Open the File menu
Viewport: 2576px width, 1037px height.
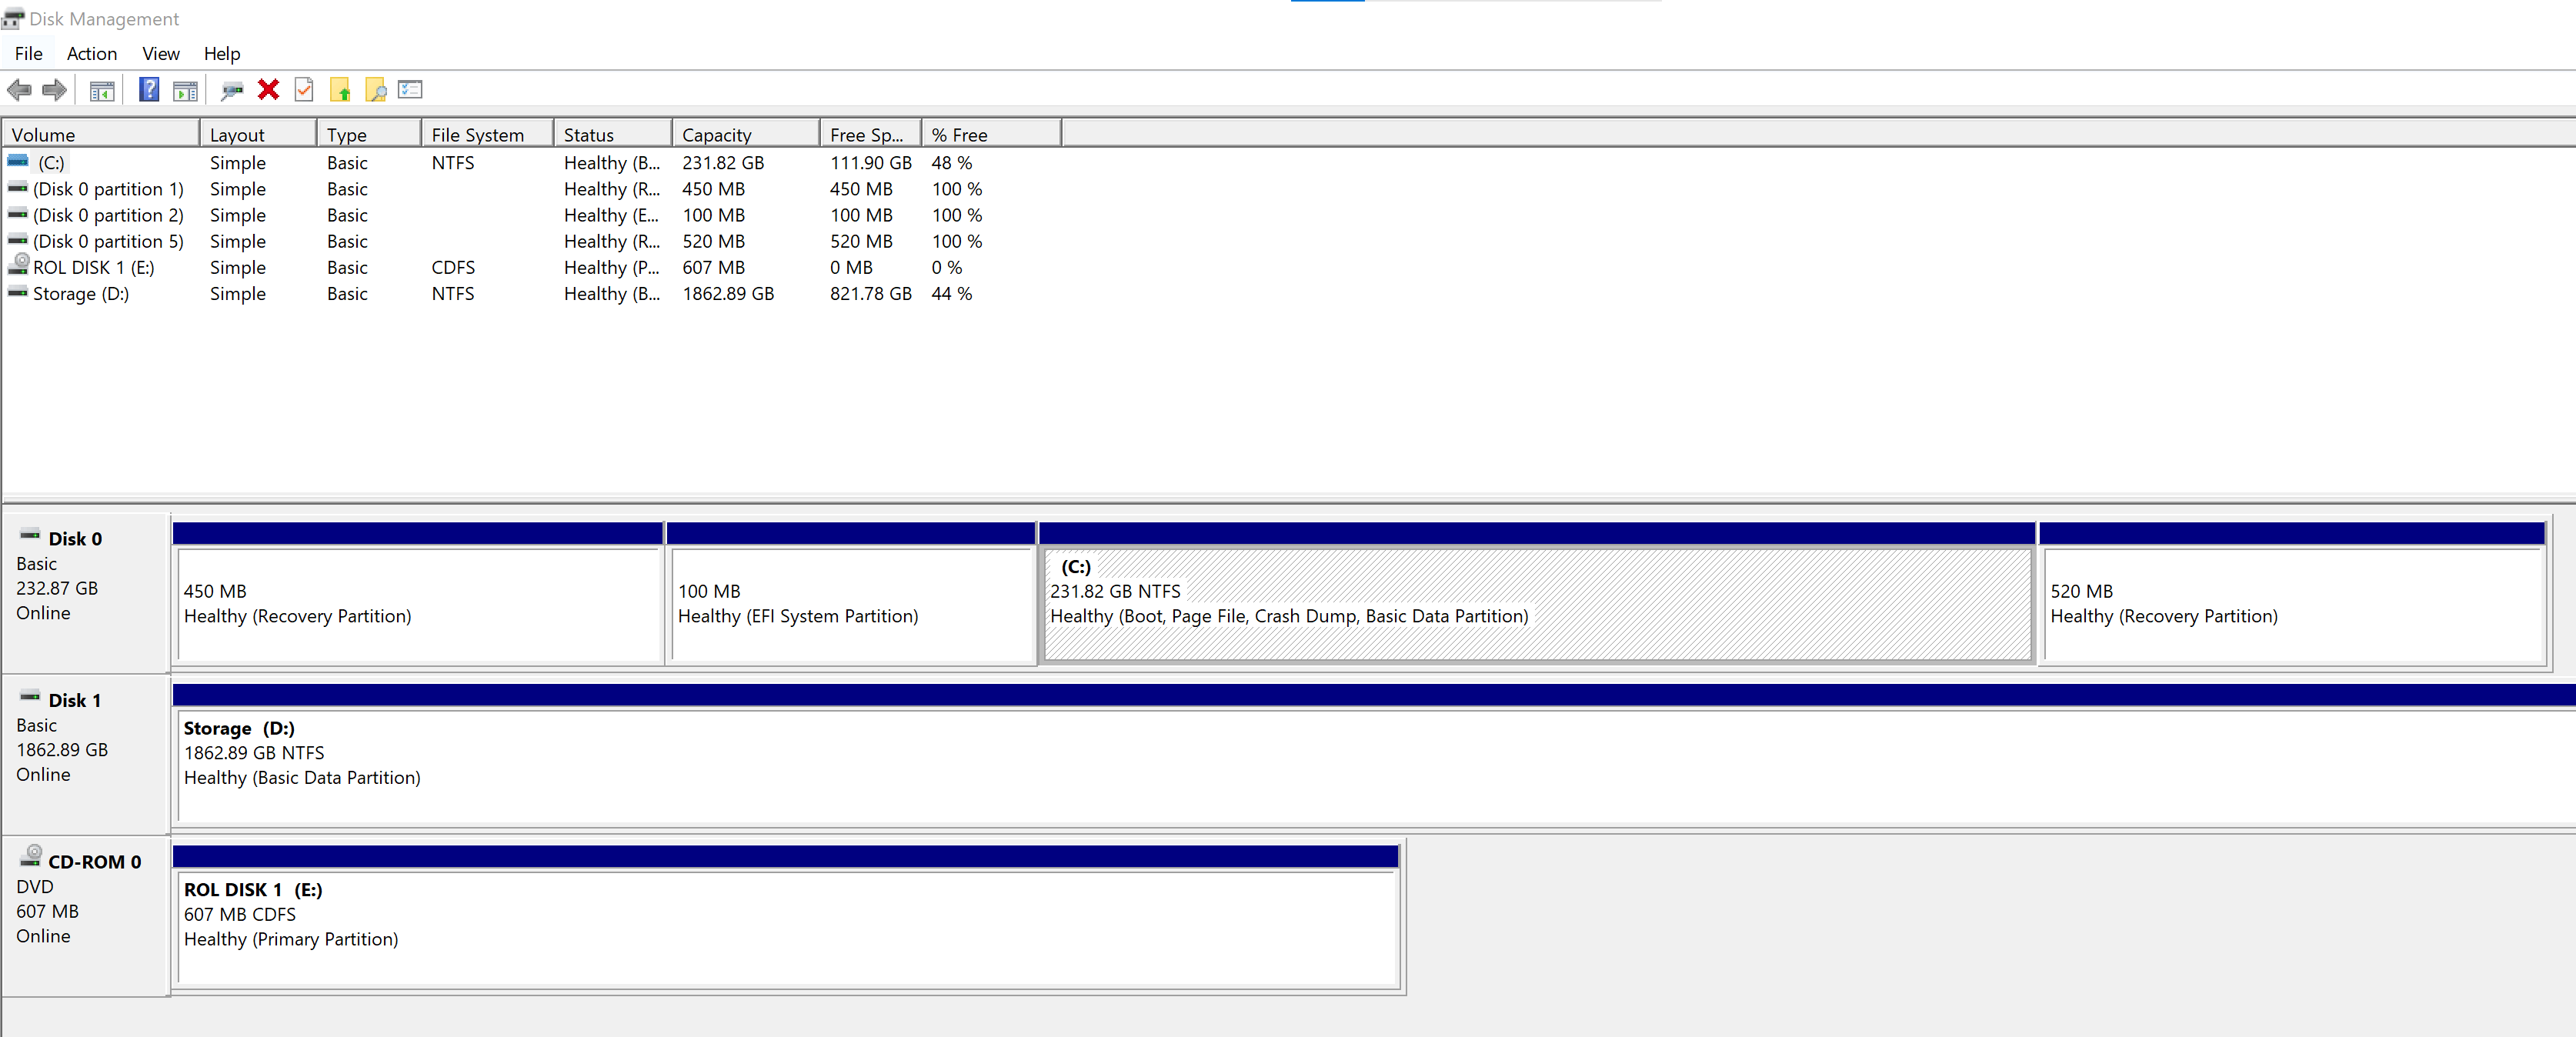(x=28, y=54)
